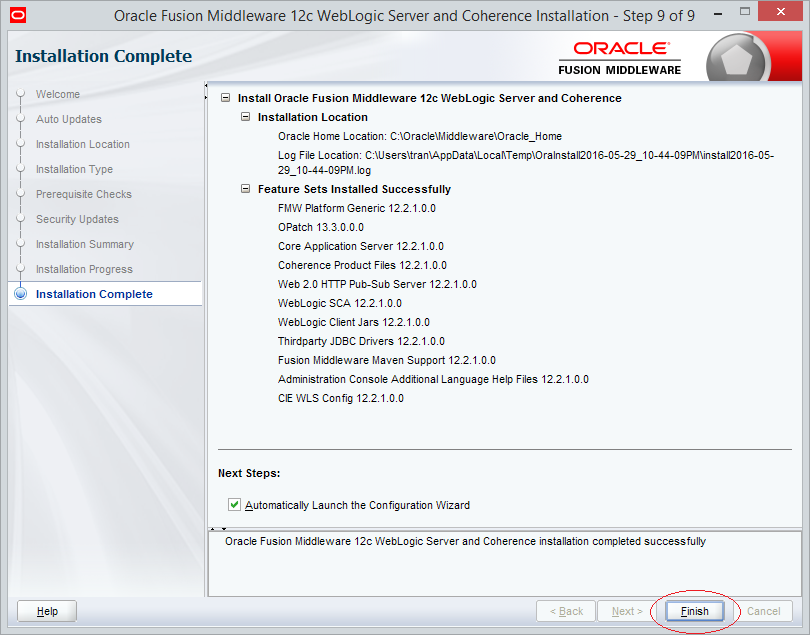810x635 pixels.
Task: Click the Installation Complete page heading
Action: click(103, 56)
